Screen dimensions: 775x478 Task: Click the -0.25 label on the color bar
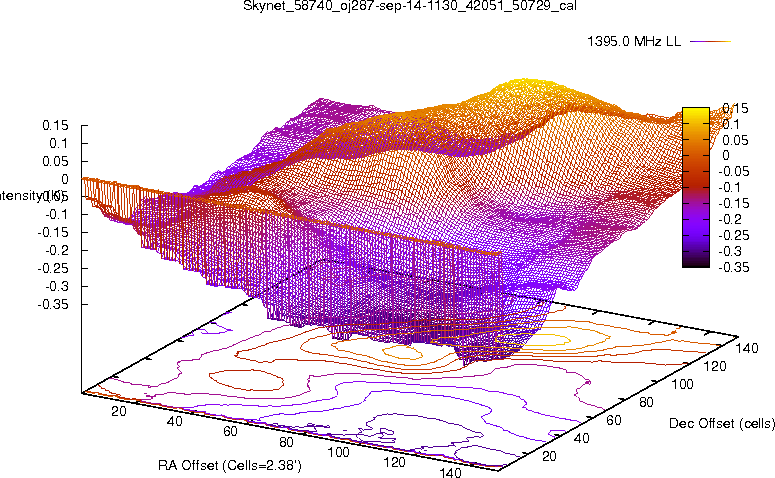pos(734,235)
